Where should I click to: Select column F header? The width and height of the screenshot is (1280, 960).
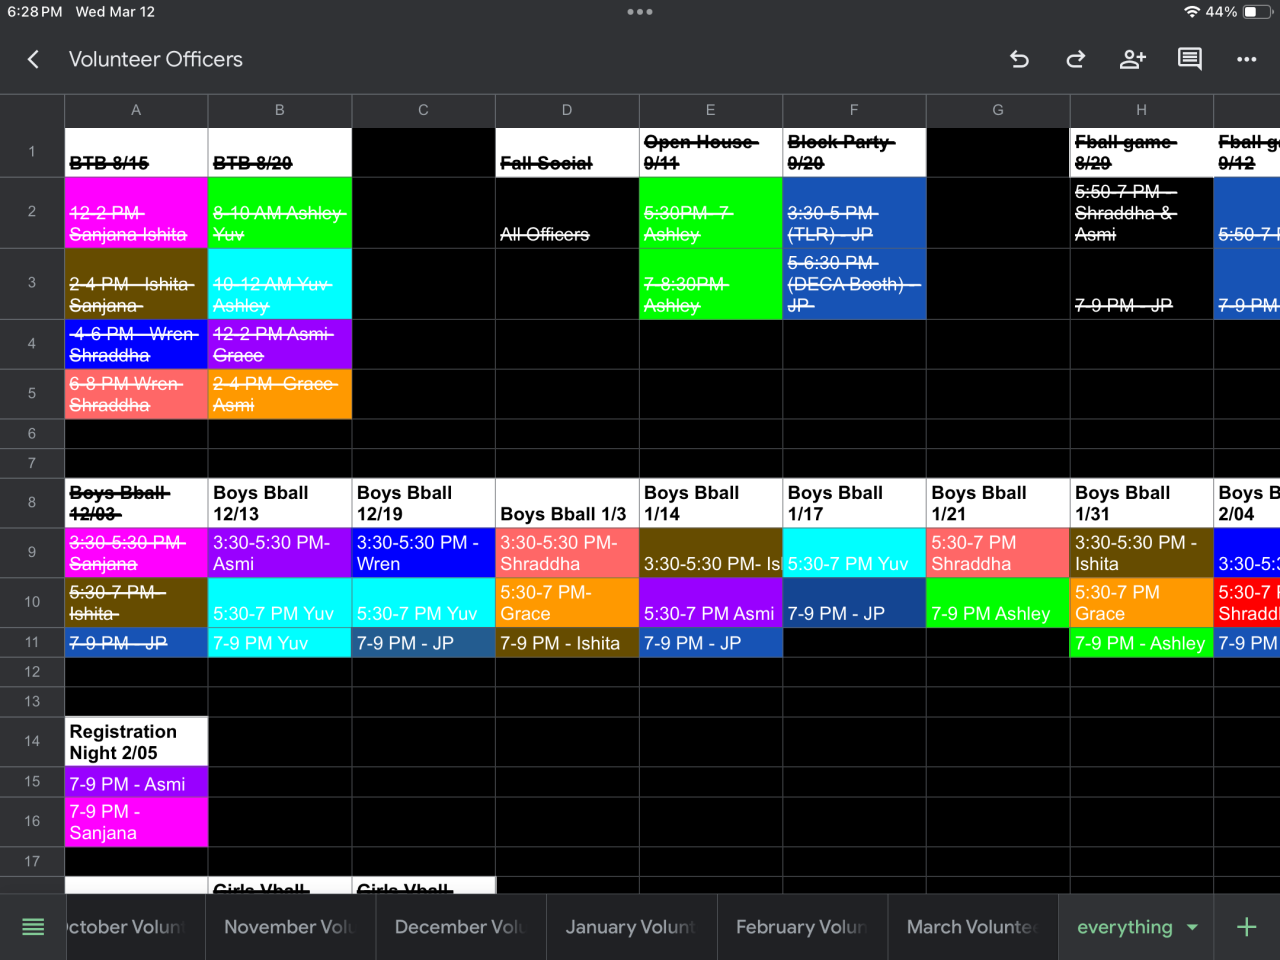point(854,110)
